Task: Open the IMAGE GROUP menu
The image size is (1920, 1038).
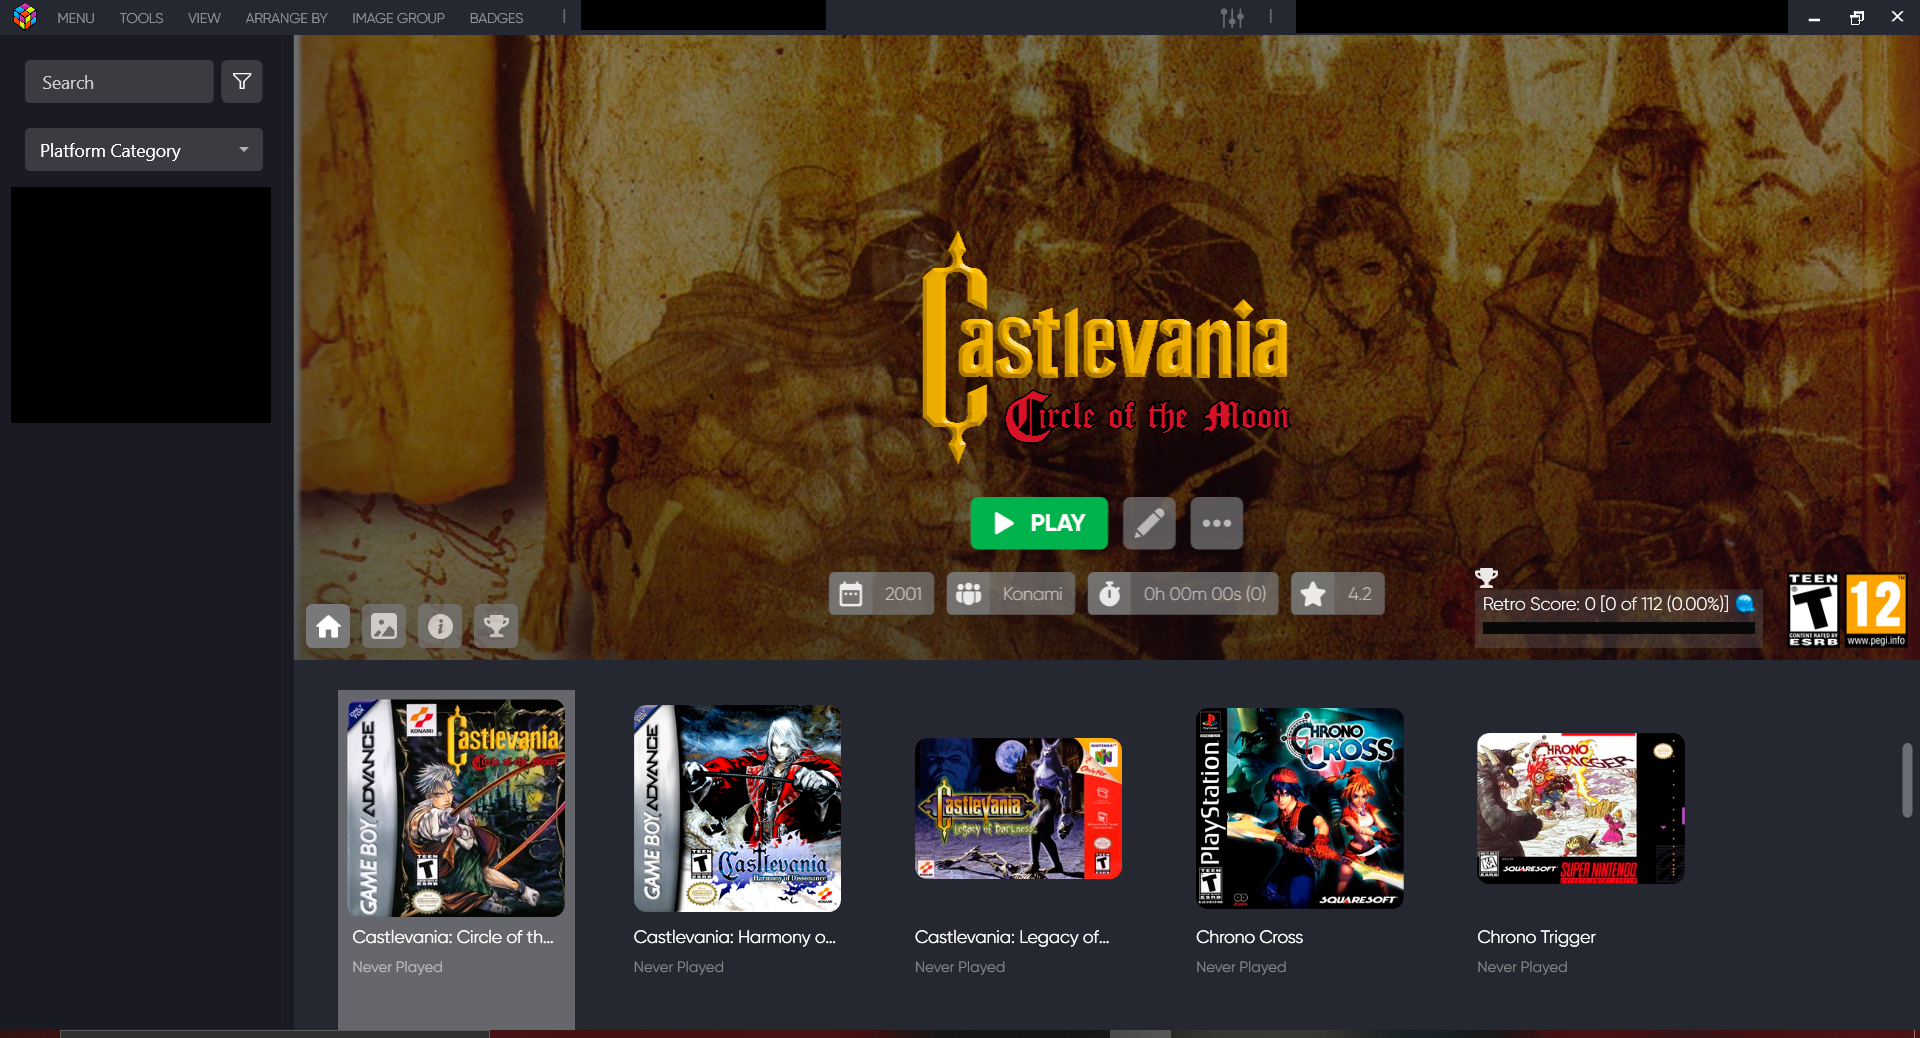Action: click(398, 18)
